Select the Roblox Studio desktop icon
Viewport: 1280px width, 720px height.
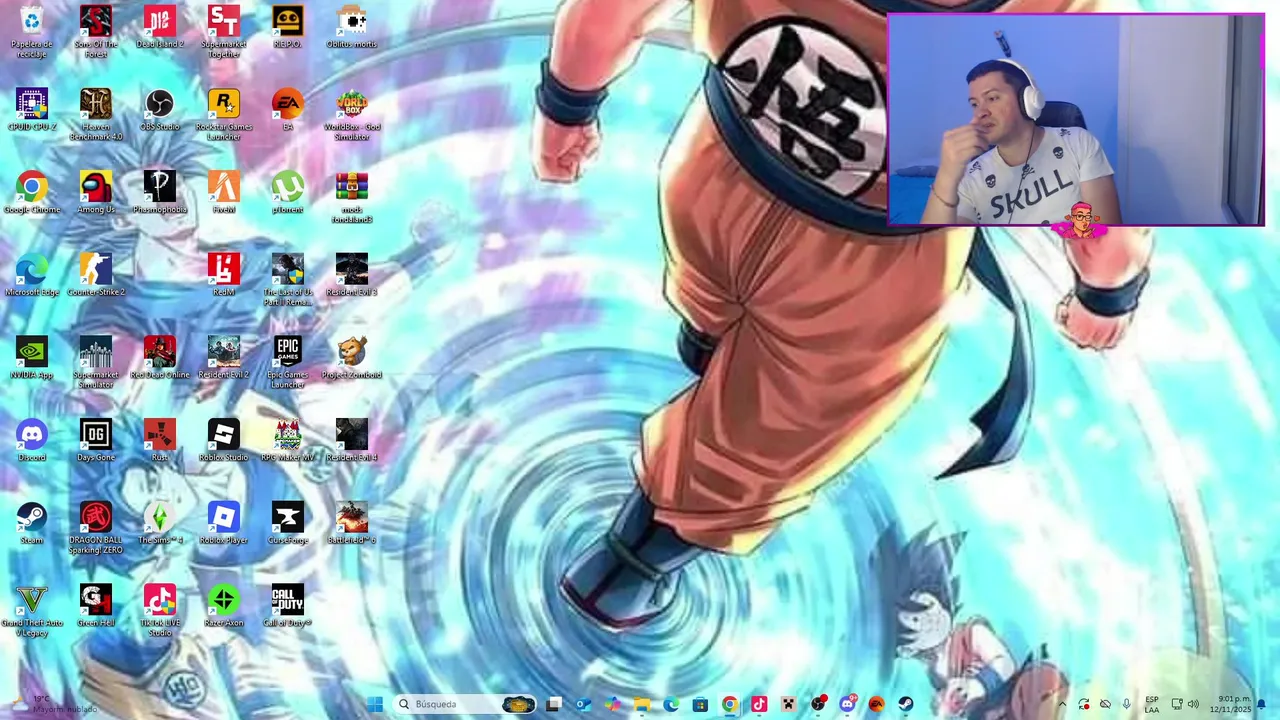224,441
